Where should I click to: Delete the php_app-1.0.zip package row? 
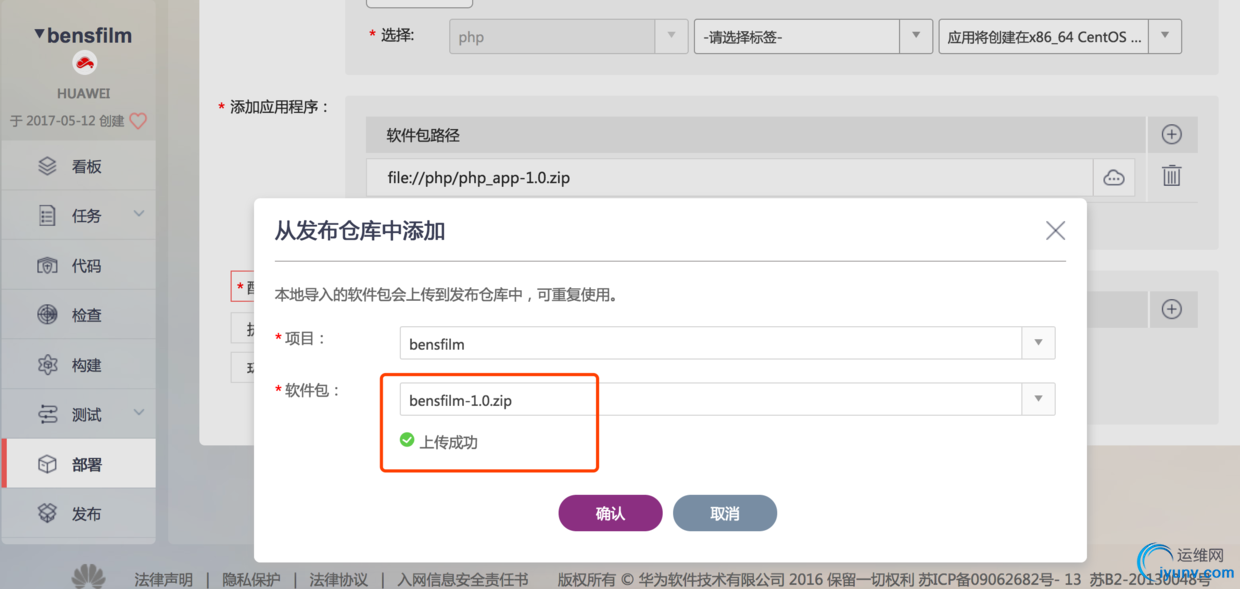tap(1171, 177)
